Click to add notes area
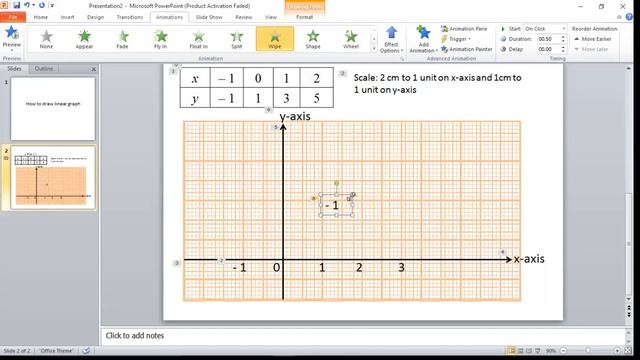The height and width of the screenshot is (360, 640). [363, 336]
